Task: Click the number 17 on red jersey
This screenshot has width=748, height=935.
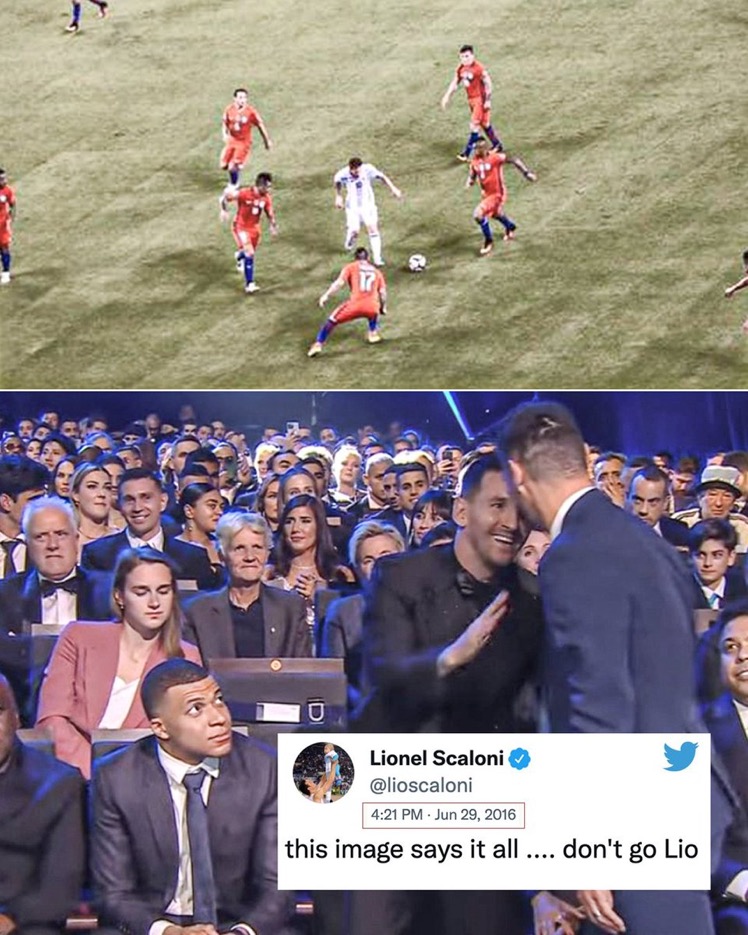Action: [x=366, y=281]
